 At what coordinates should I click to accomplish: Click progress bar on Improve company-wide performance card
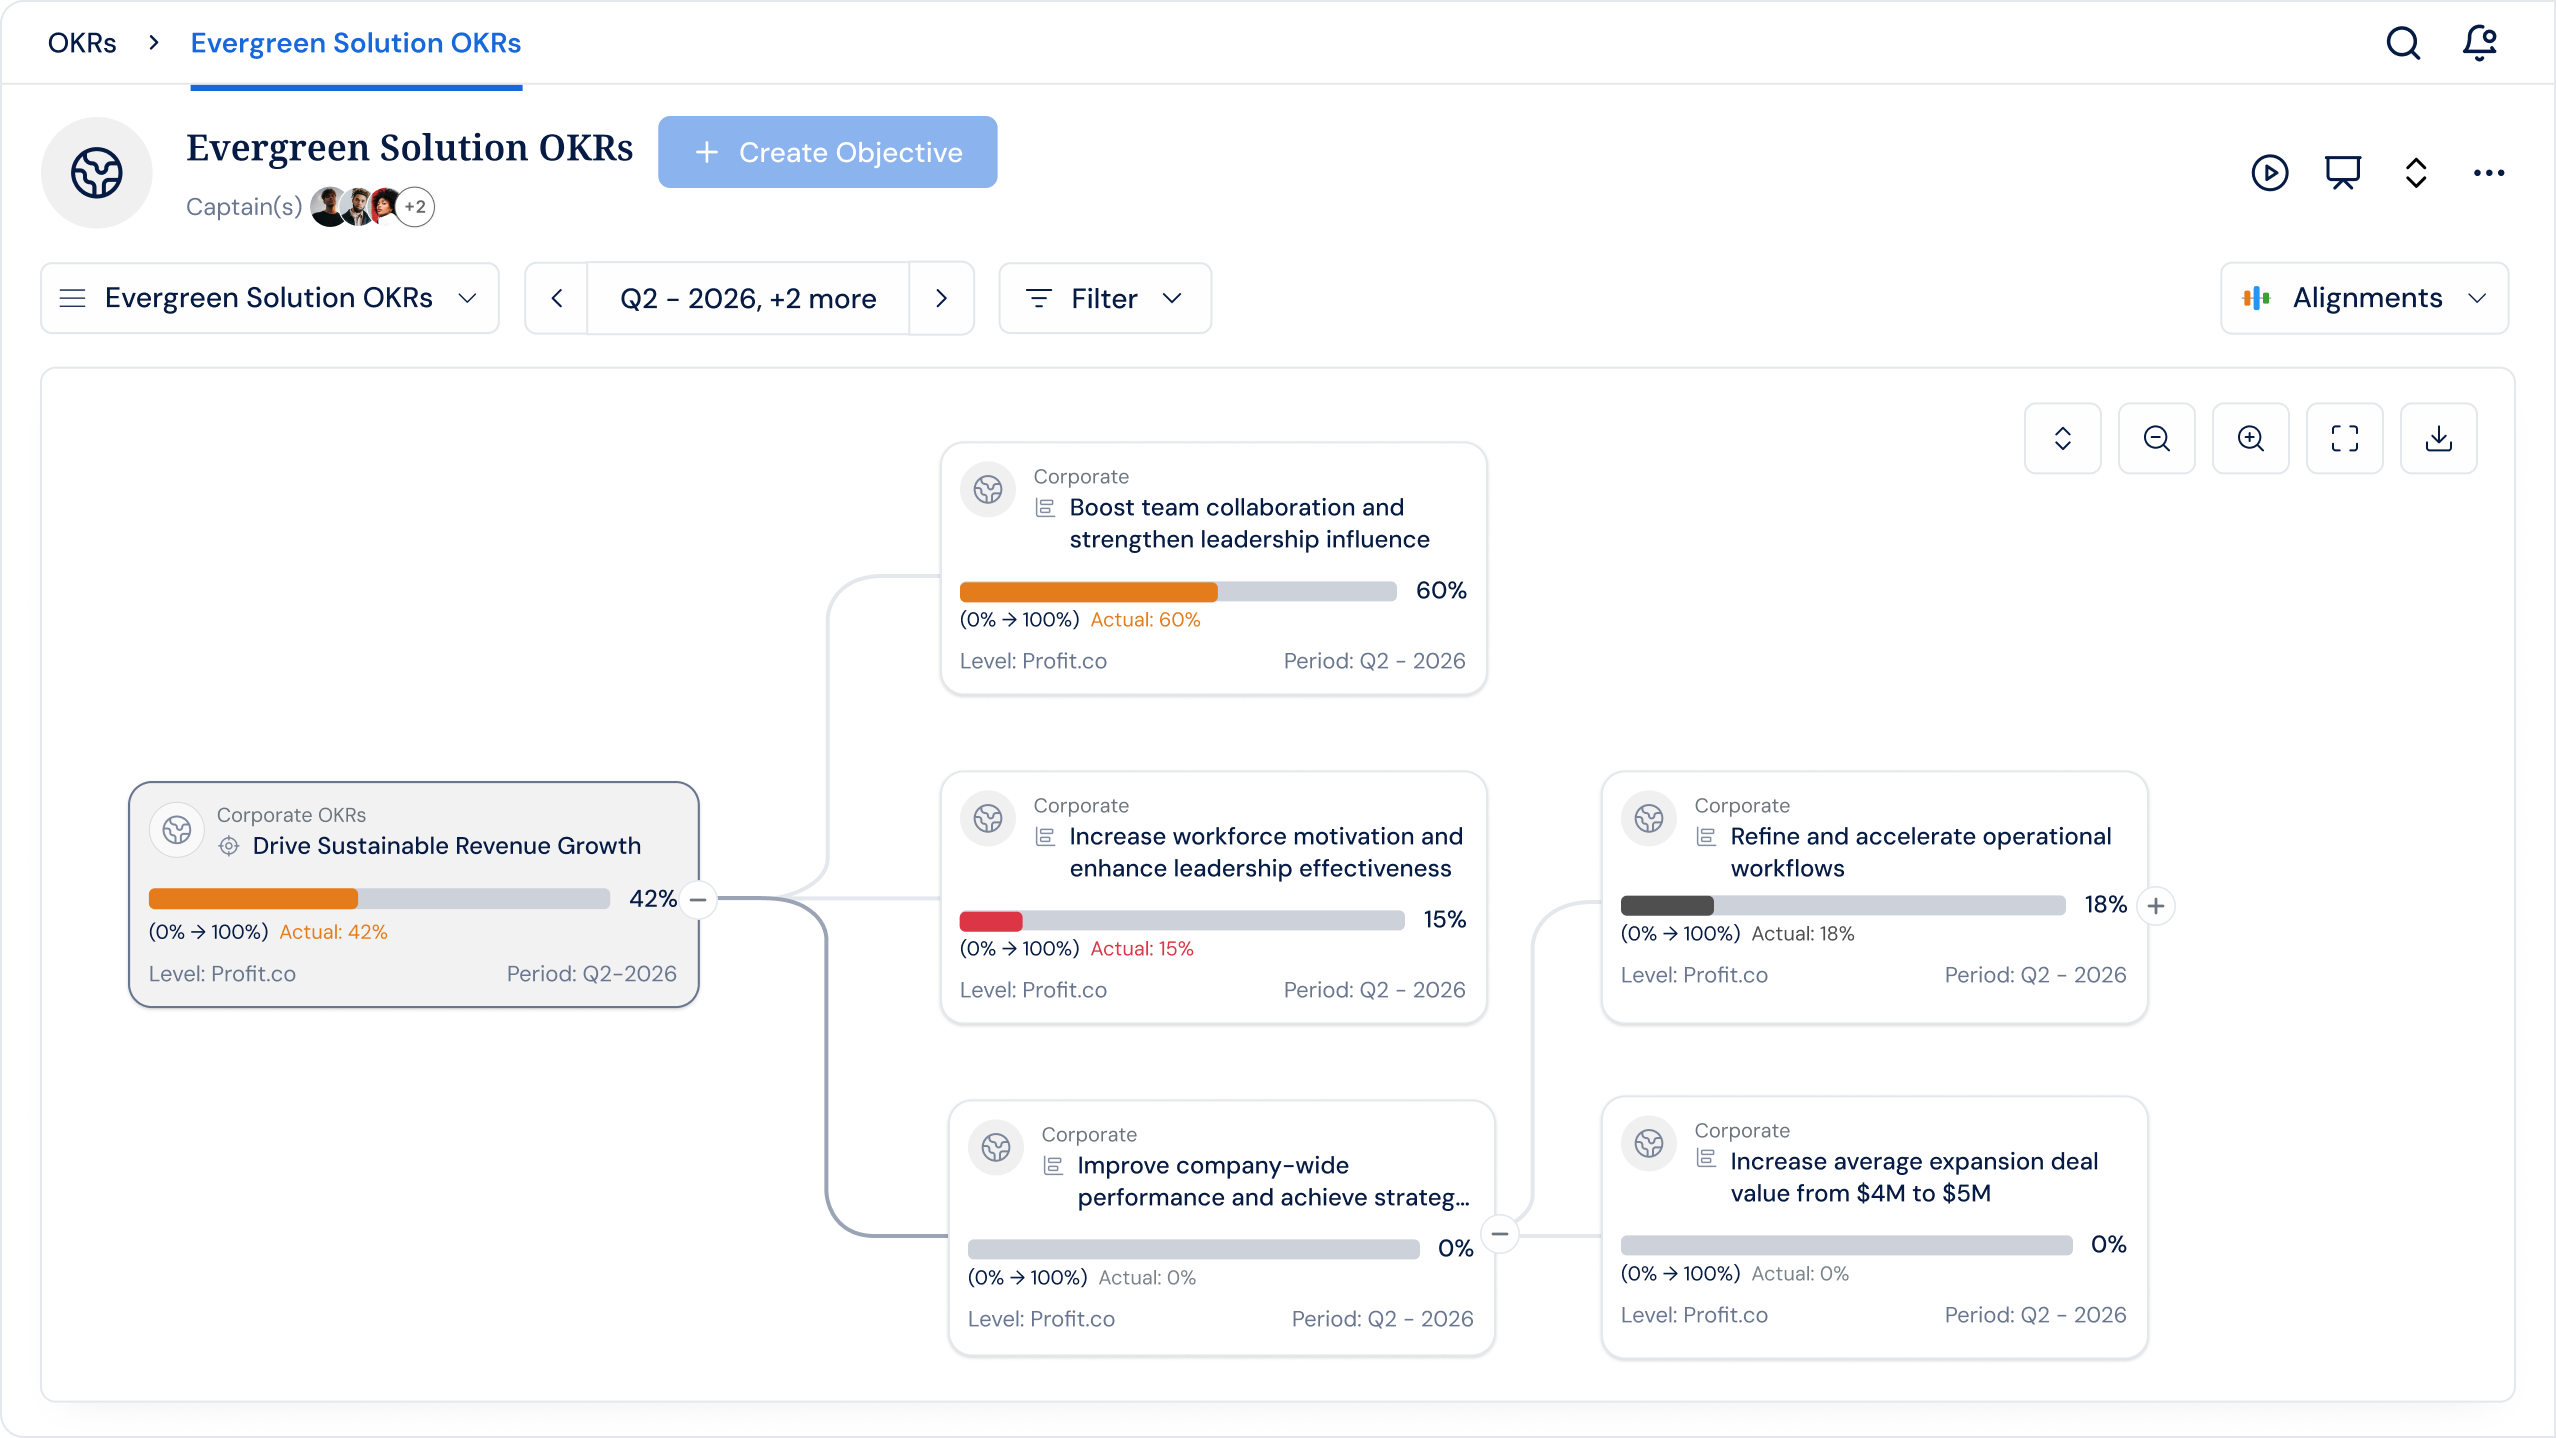click(1194, 1250)
